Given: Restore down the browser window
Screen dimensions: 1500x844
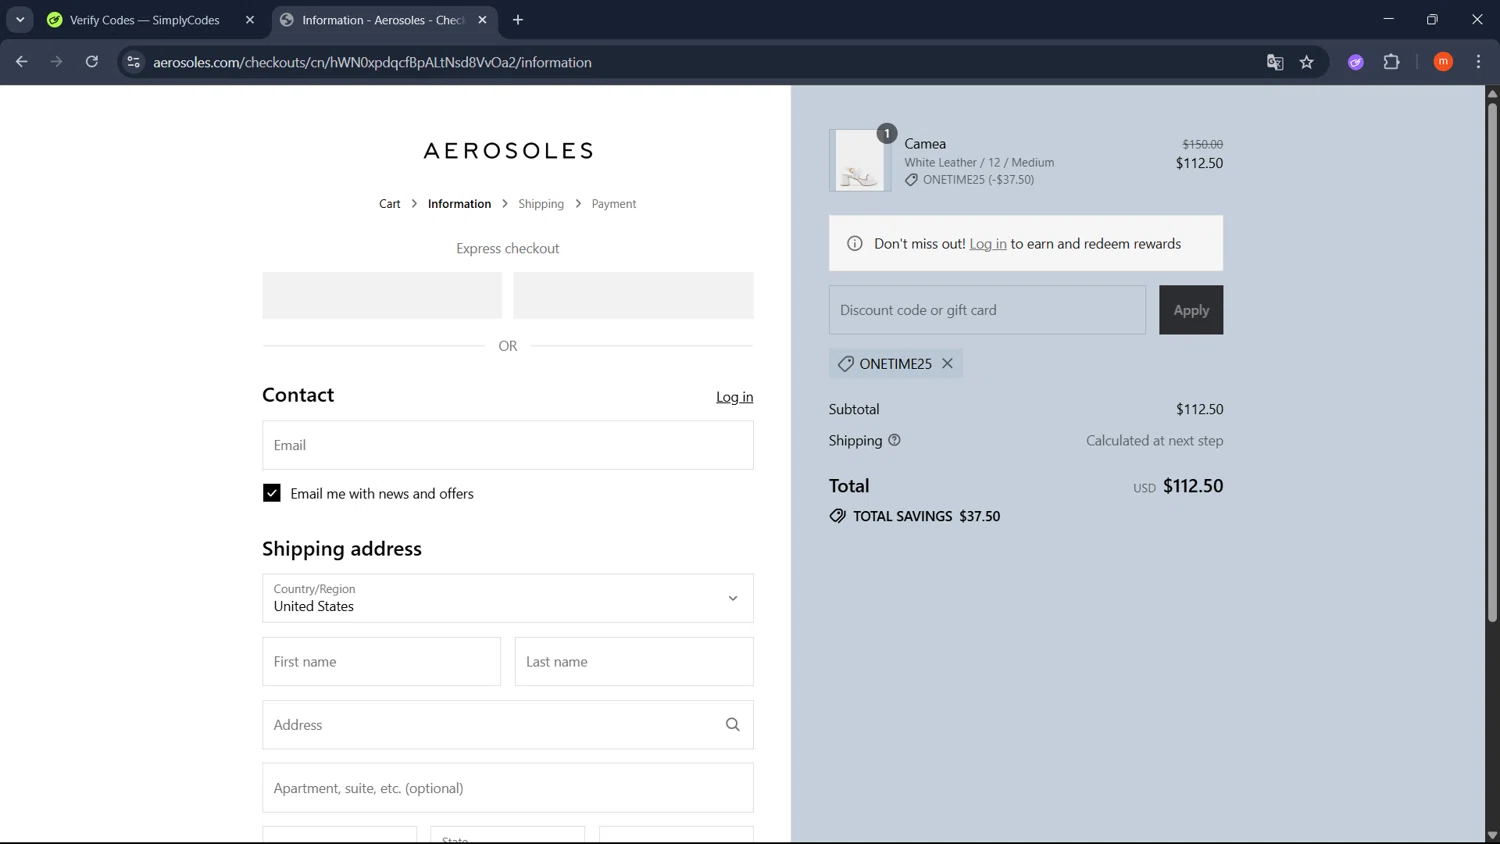Looking at the screenshot, I should pyautogui.click(x=1432, y=19).
